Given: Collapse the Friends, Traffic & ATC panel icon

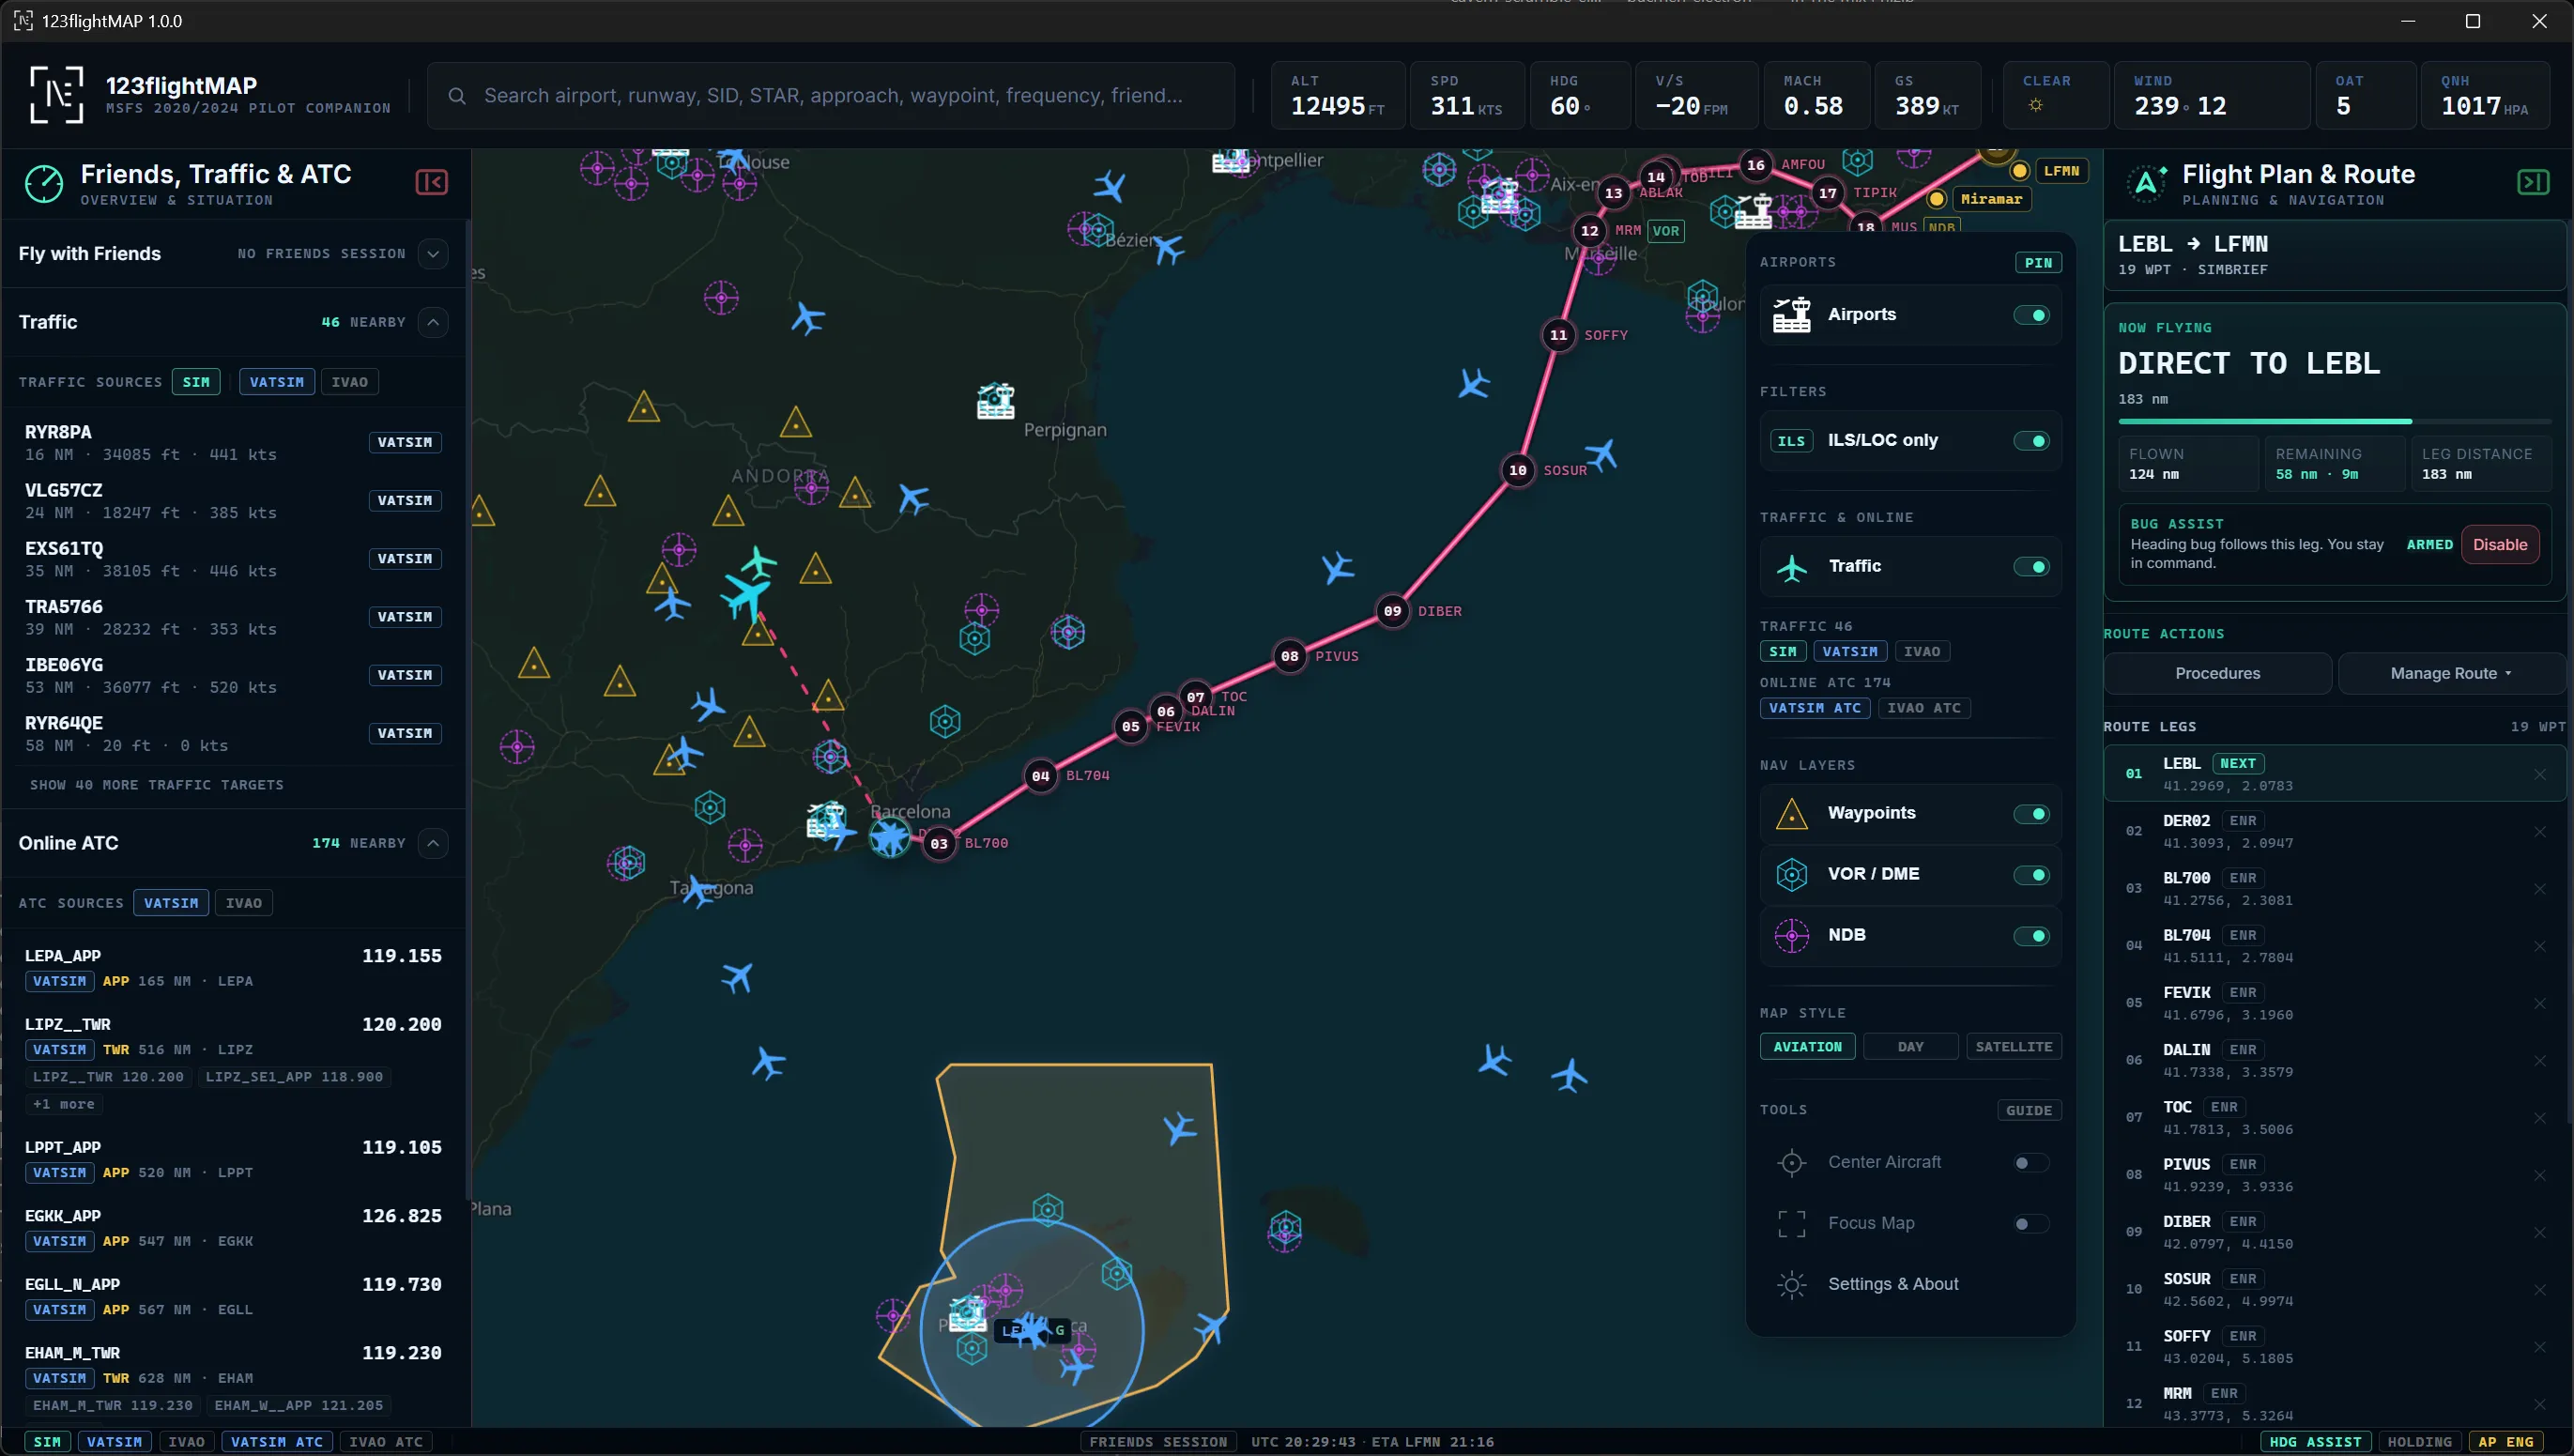Looking at the screenshot, I should click(431, 182).
